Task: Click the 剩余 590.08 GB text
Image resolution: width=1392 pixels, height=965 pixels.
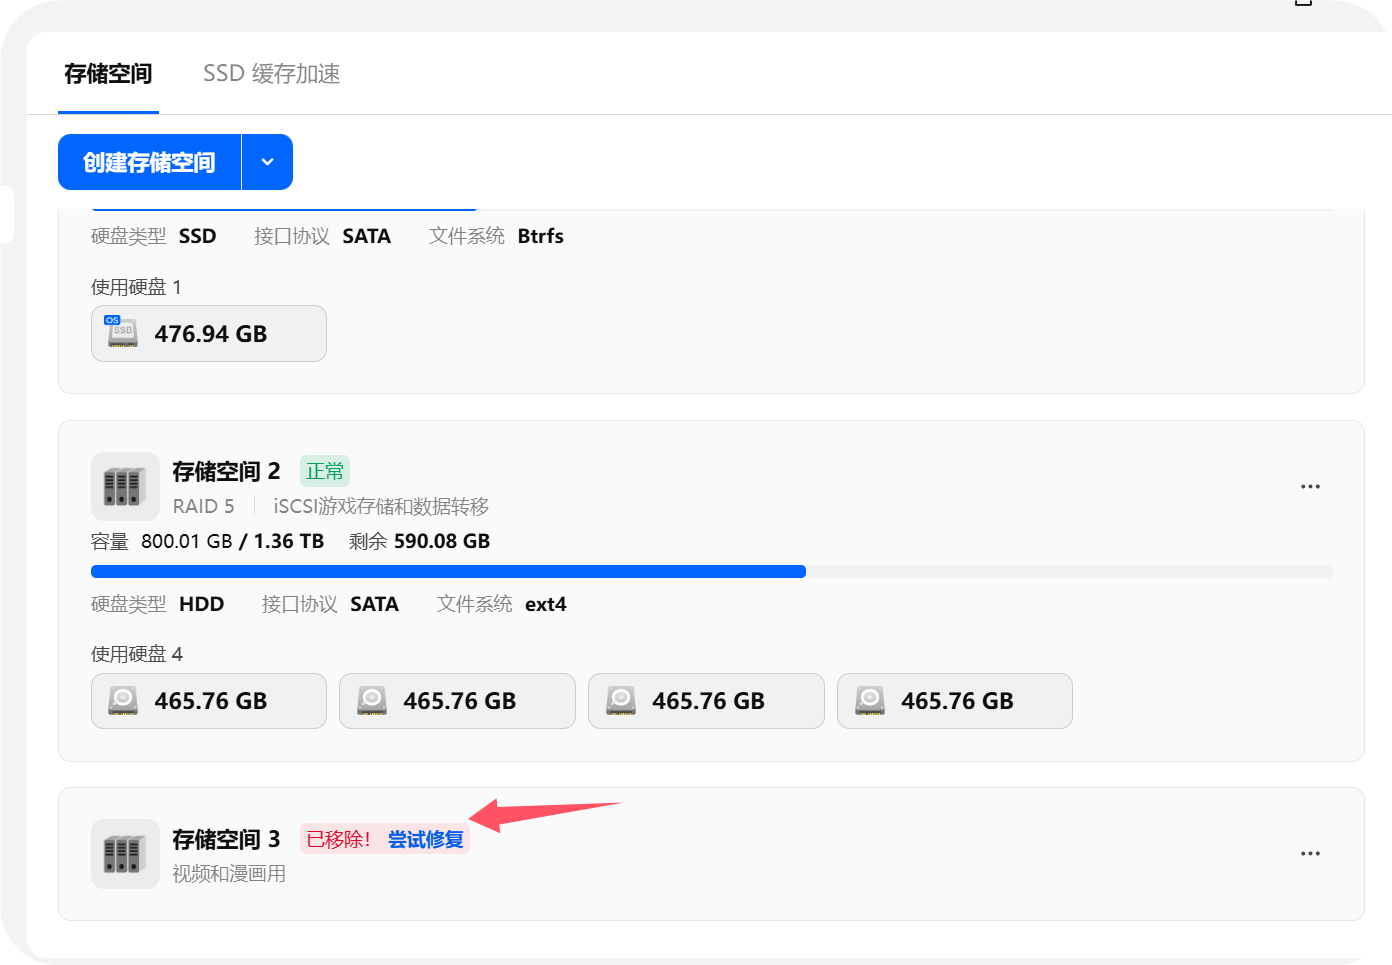Action: [420, 541]
